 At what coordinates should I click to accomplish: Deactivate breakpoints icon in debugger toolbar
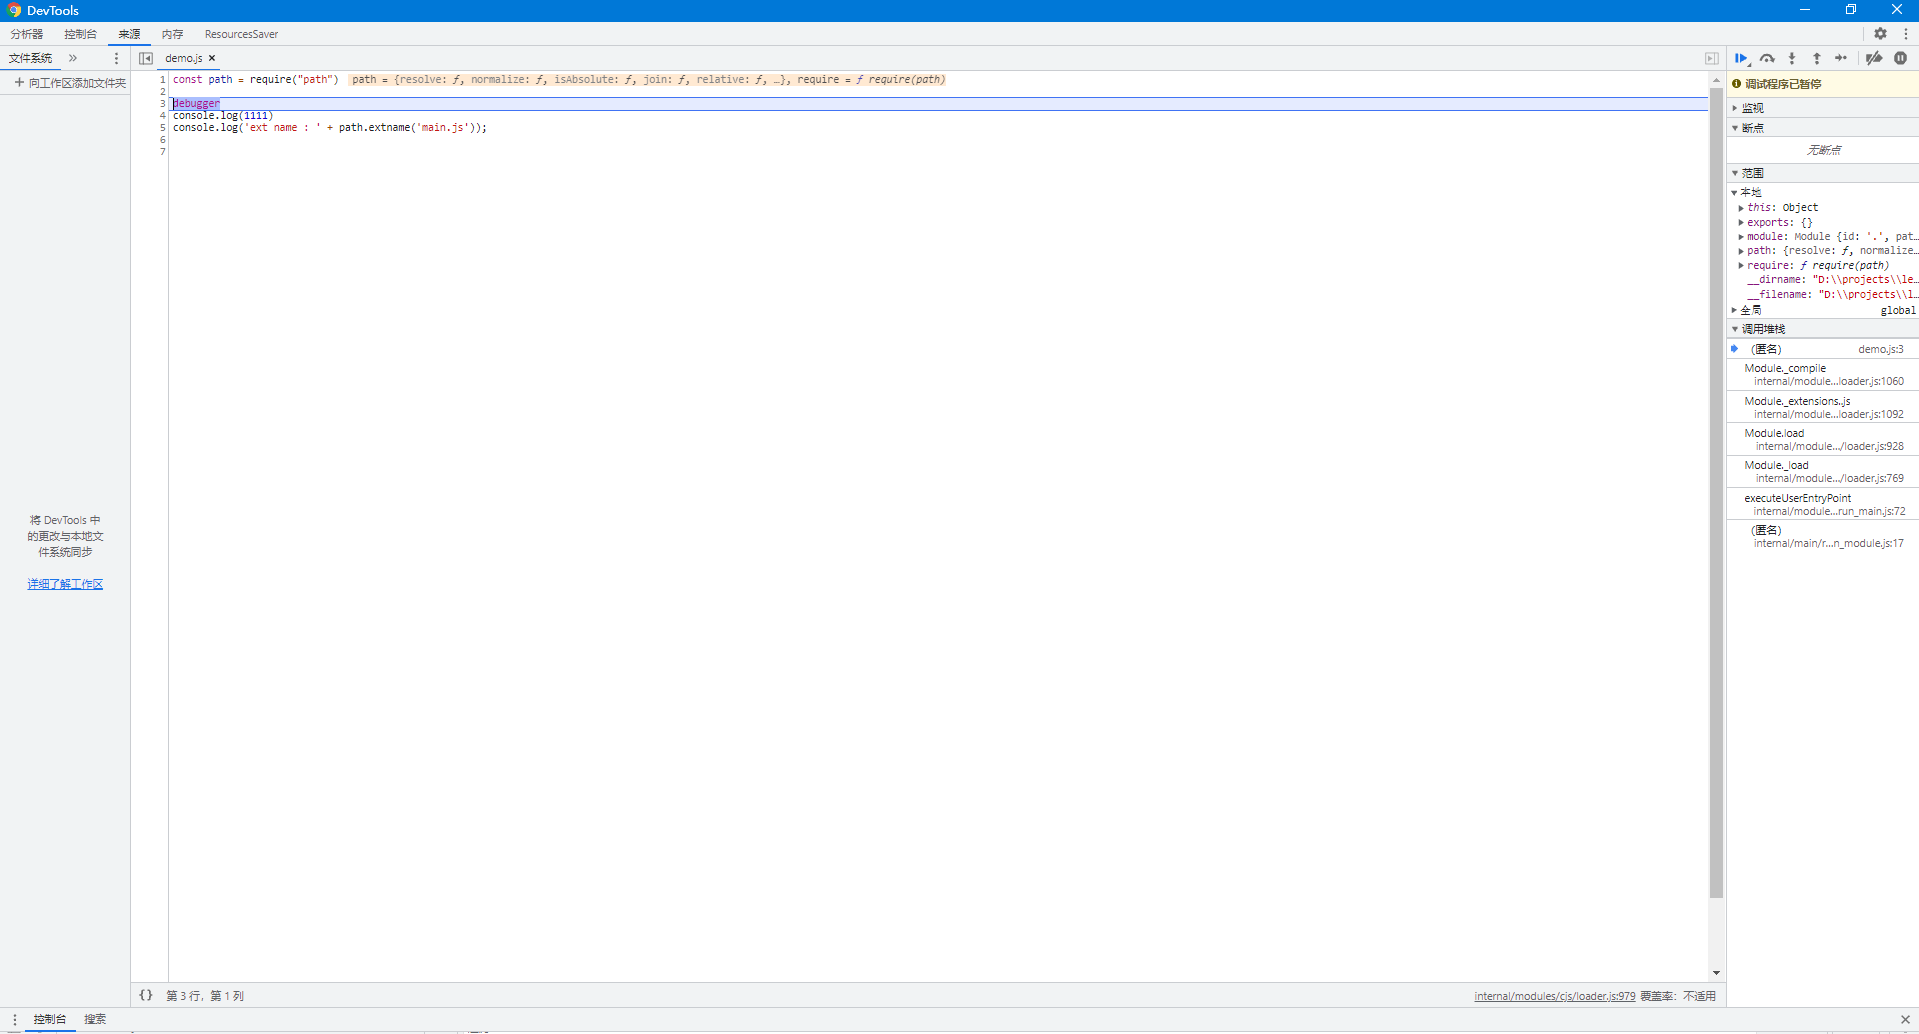coord(1874,58)
